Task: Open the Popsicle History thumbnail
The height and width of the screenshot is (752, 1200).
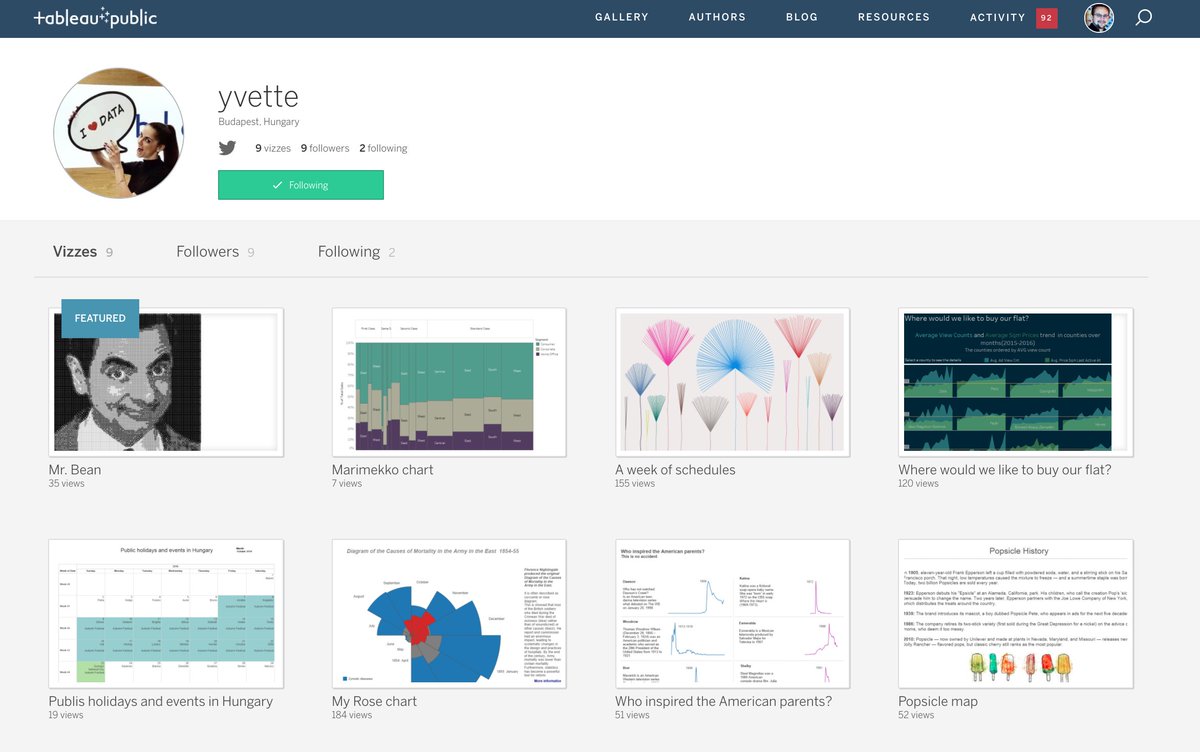Action: [1016, 614]
